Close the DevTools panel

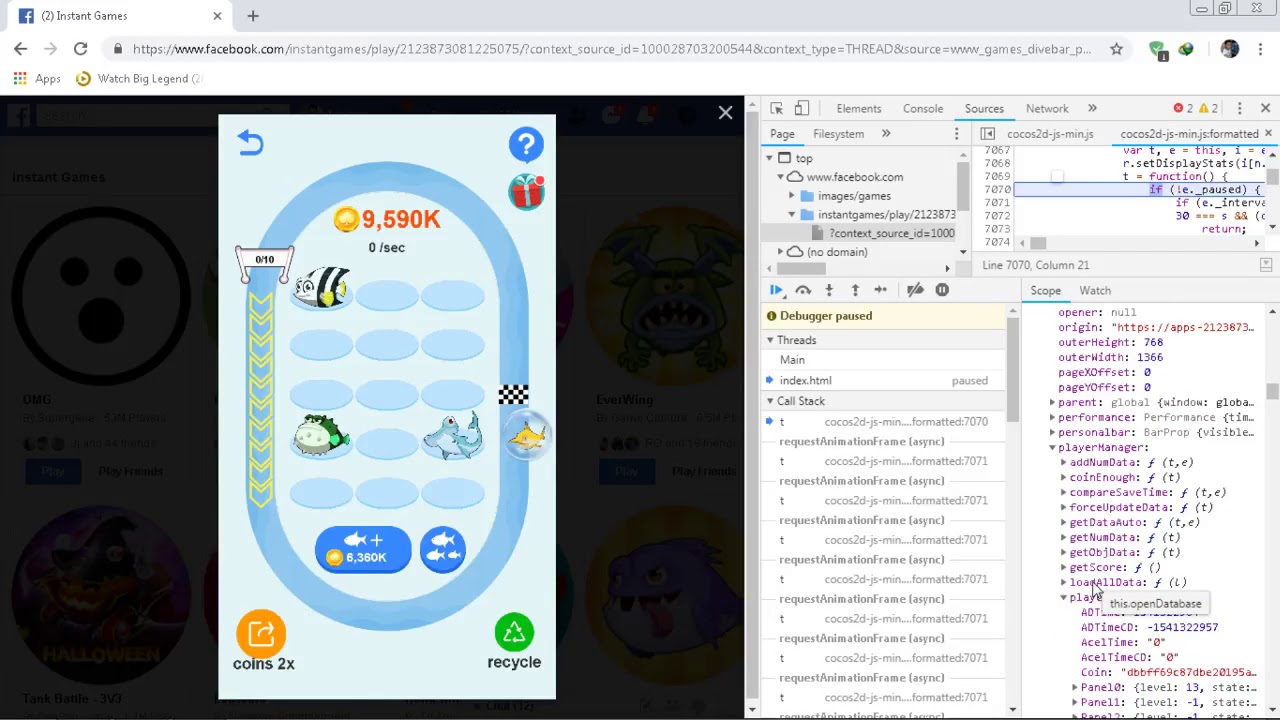1265,108
